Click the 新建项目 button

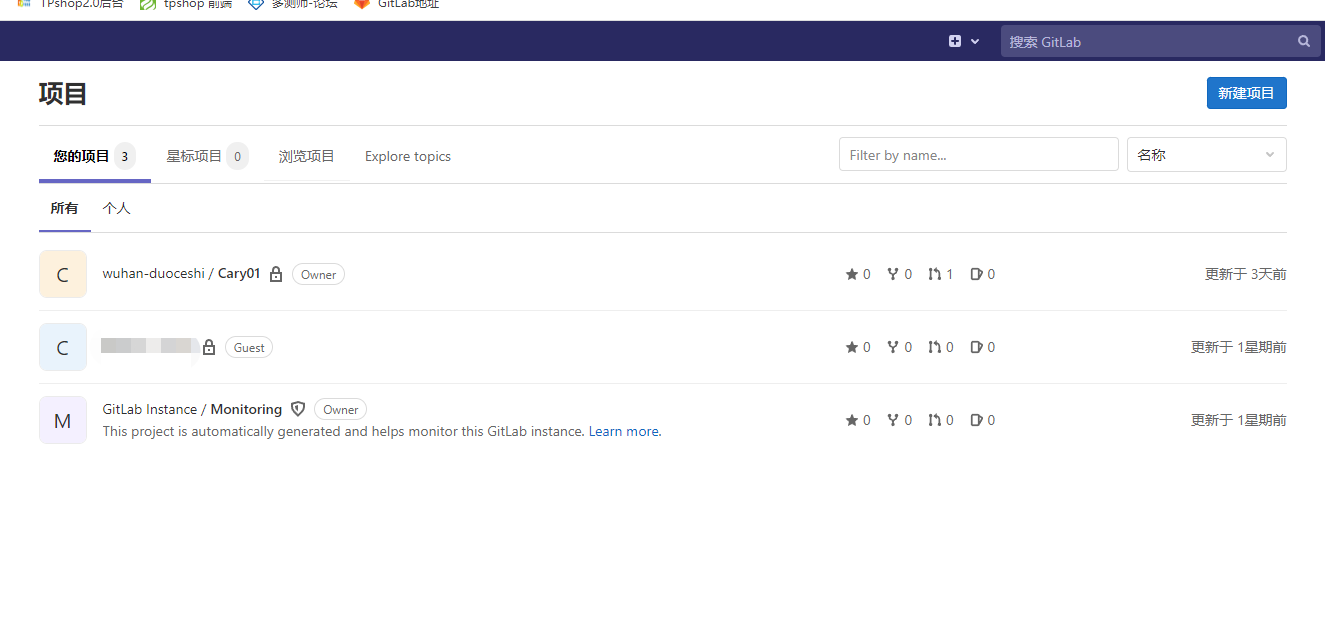tap(1246, 93)
